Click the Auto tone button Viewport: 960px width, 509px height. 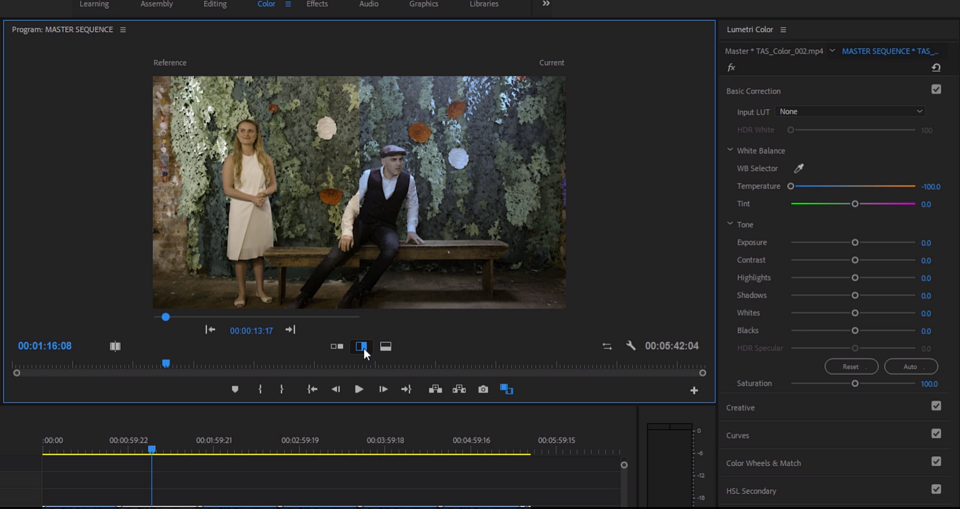tap(910, 367)
